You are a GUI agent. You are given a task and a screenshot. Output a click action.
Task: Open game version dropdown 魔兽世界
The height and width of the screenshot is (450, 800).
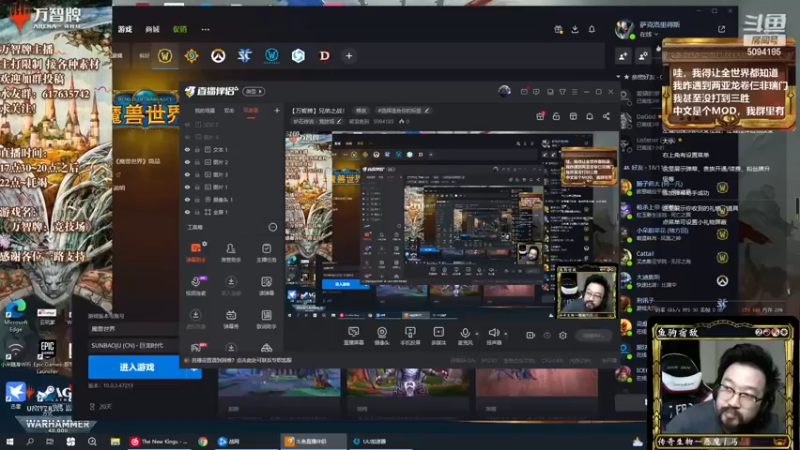click(134, 329)
